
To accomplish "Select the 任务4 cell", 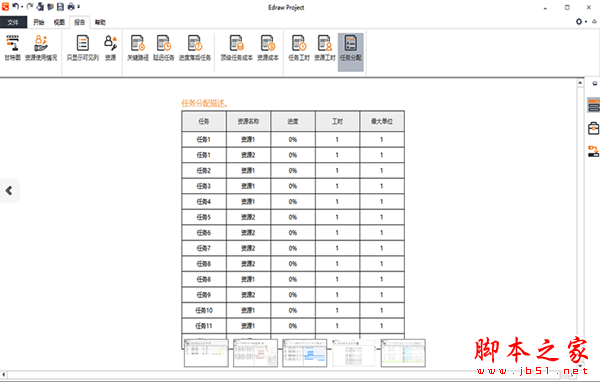I will pos(204,202).
